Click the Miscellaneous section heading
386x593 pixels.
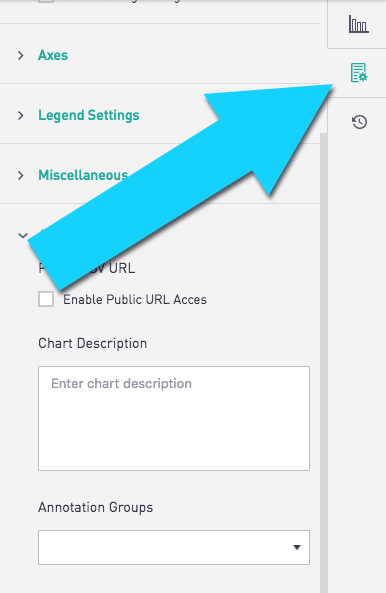[83, 175]
